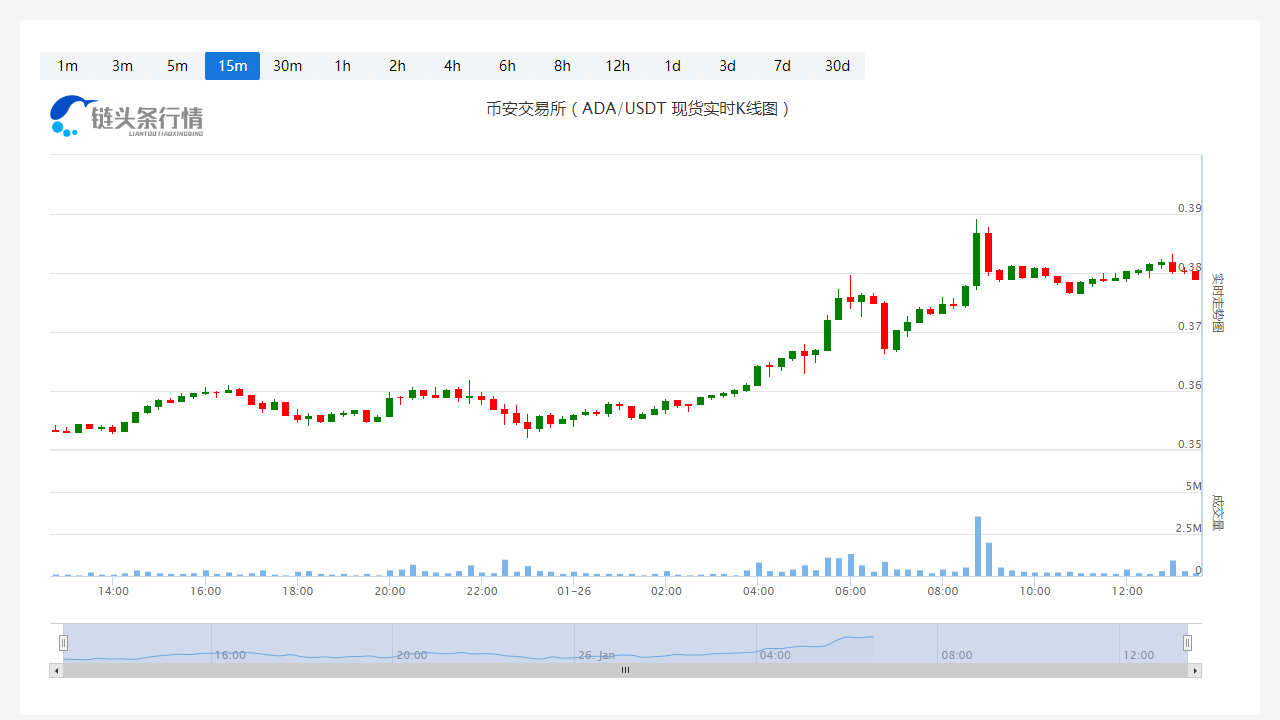Click the left range slider handle
The width and height of the screenshot is (1280, 720).
pos(63,643)
